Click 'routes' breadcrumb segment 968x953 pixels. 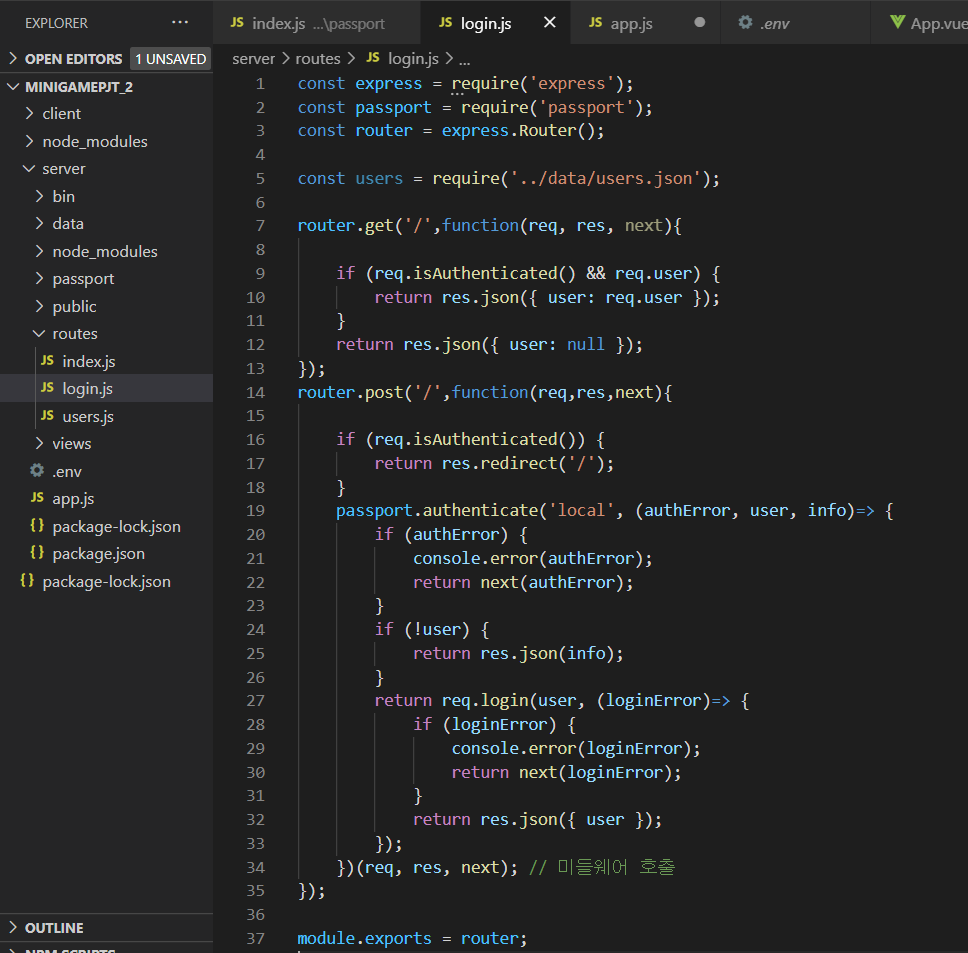[x=318, y=59]
